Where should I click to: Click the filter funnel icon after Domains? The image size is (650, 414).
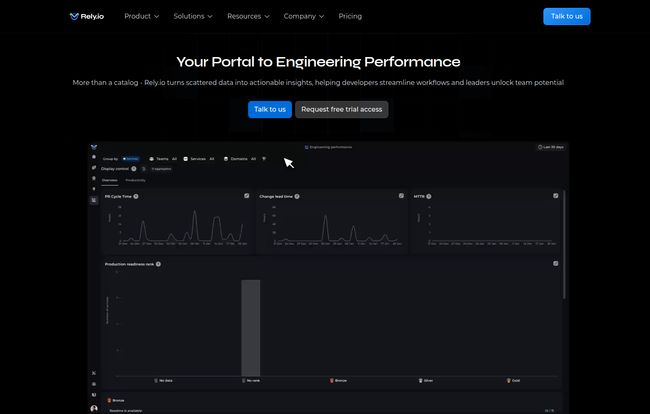264,159
